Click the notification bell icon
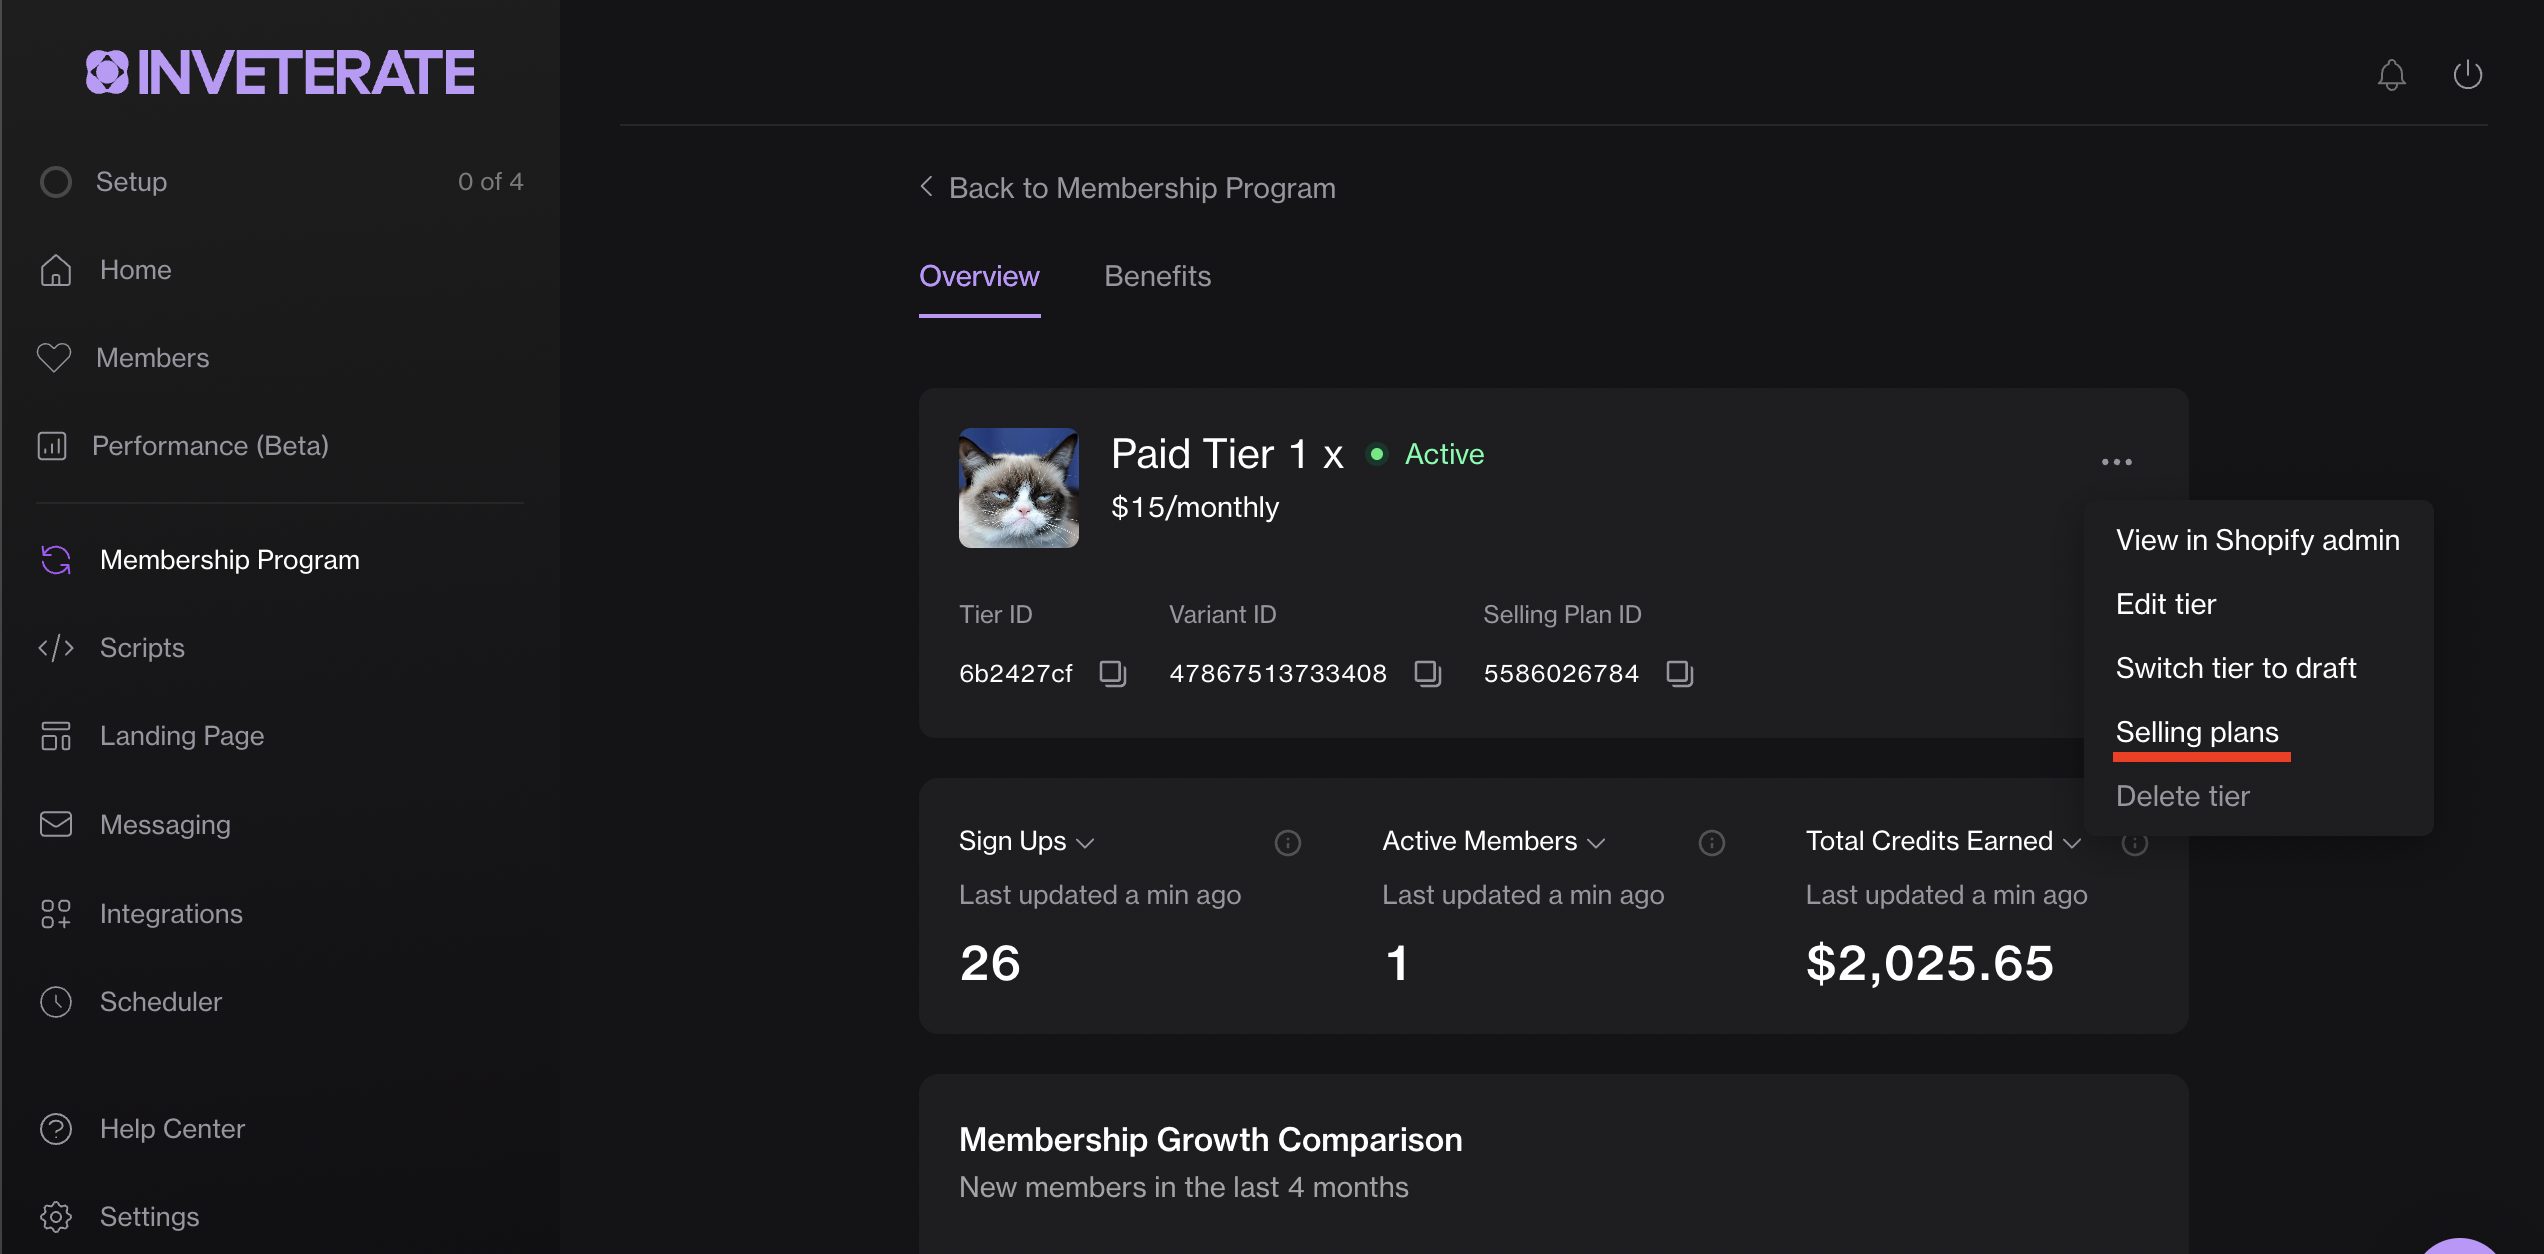Image resolution: width=2544 pixels, height=1254 pixels. (2391, 75)
